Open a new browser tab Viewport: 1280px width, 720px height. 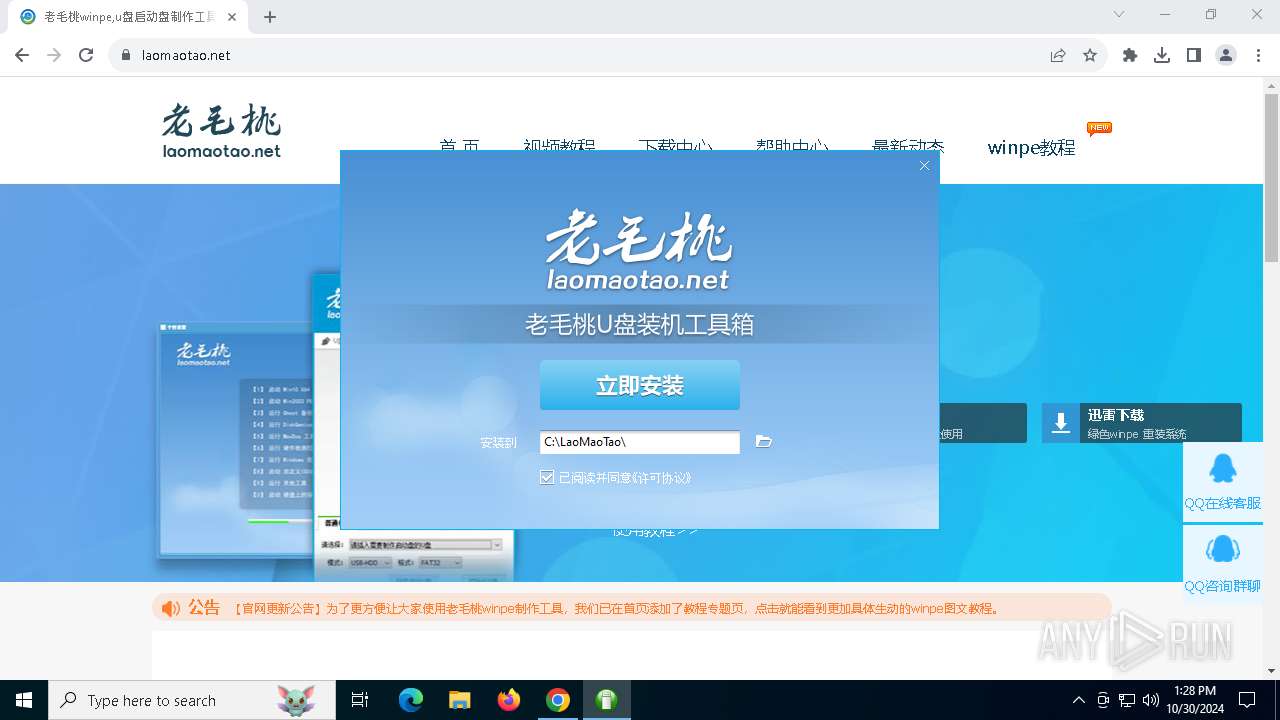pyautogui.click(x=270, y=16)
